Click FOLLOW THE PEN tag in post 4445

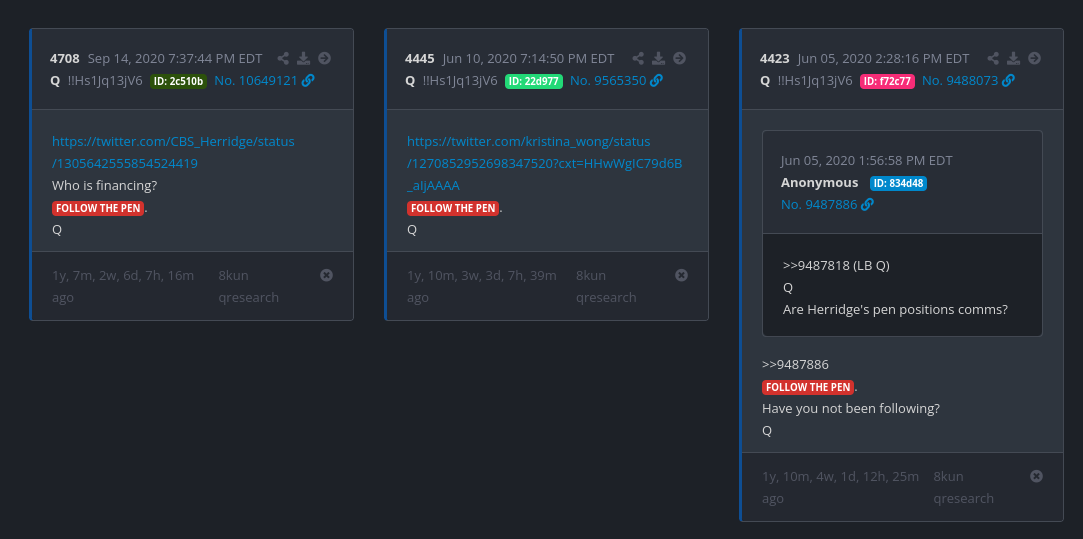(453, 208)
